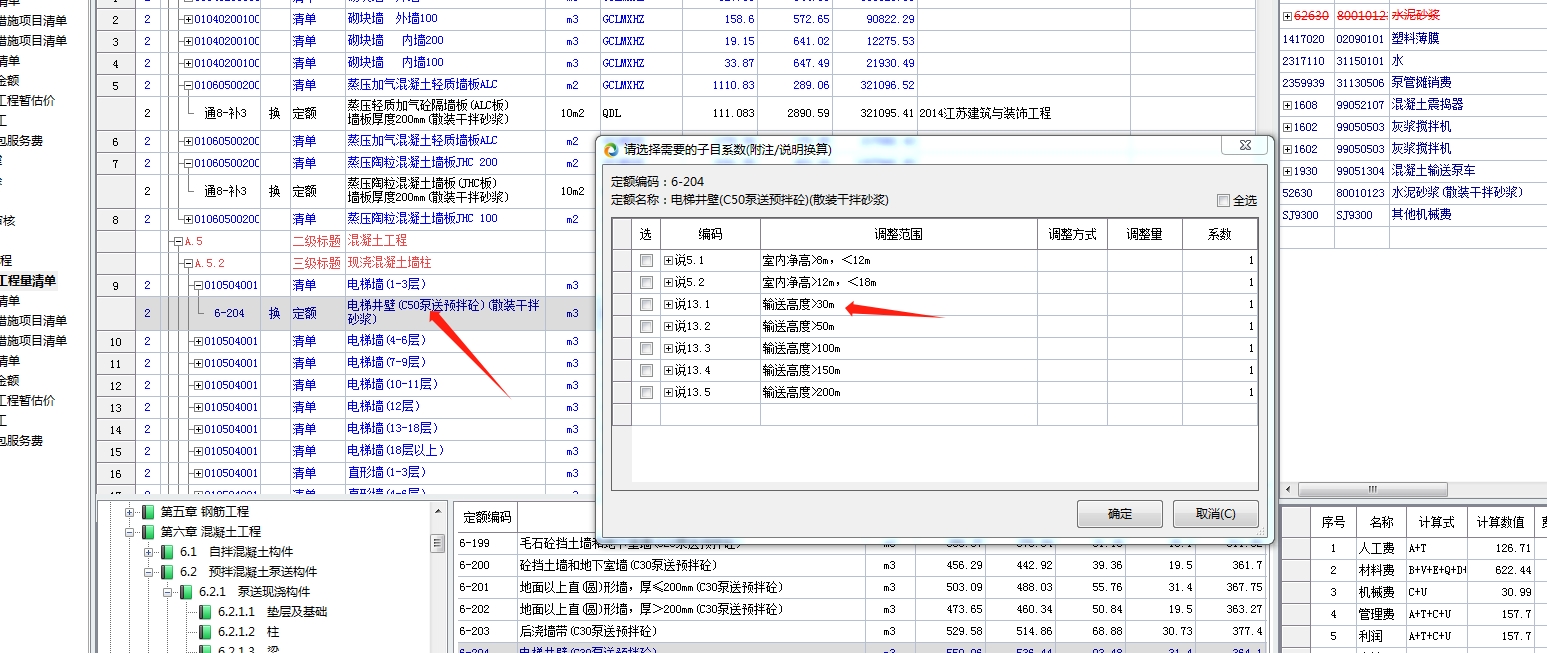Expand the 6.1 自拌混凝土构件 node

click(148, 552)
